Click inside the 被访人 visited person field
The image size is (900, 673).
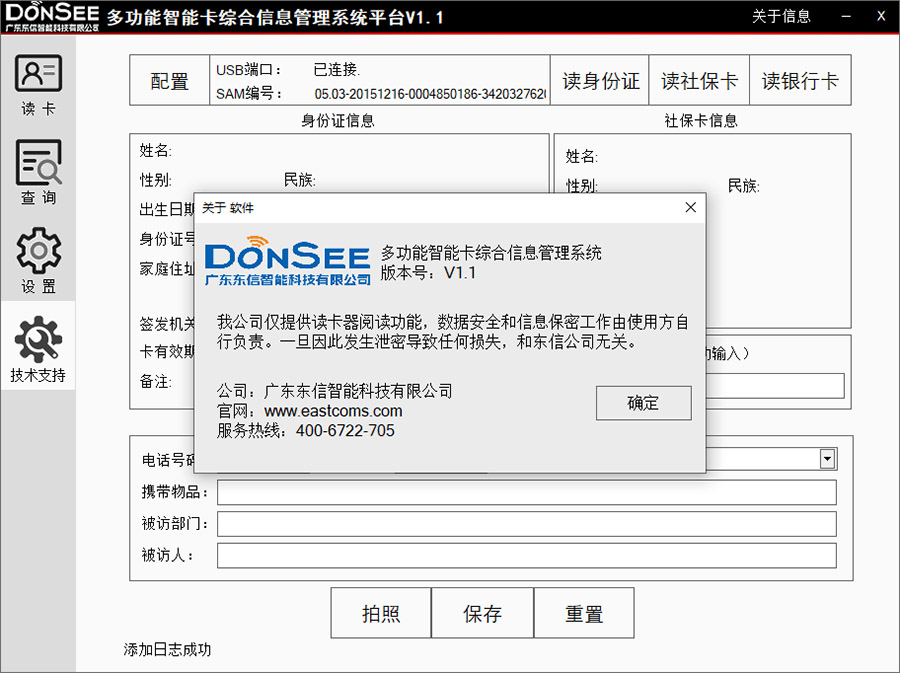[x=525, y=556]
